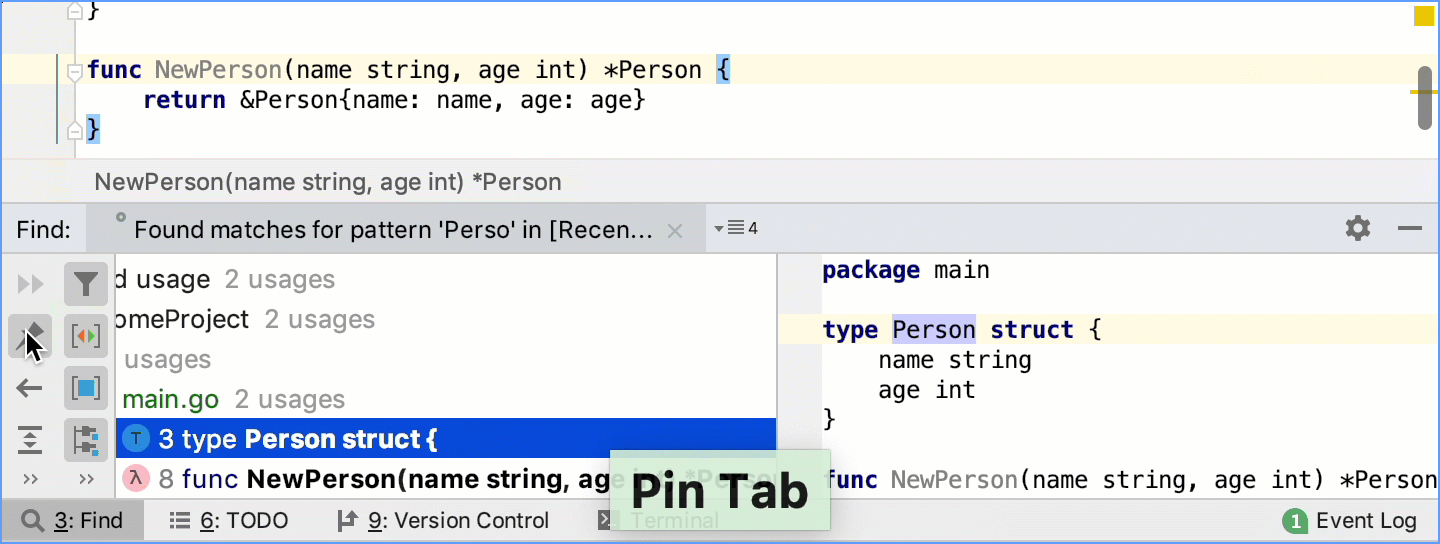
Task: Click the back arrow in Find toolbar
Action: [x=30, y=388]
